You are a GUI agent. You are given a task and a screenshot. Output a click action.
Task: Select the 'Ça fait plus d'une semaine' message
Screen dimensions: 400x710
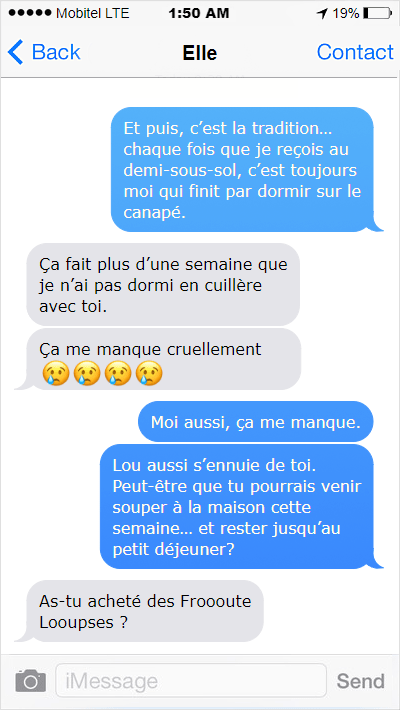(x=164, y=284)
